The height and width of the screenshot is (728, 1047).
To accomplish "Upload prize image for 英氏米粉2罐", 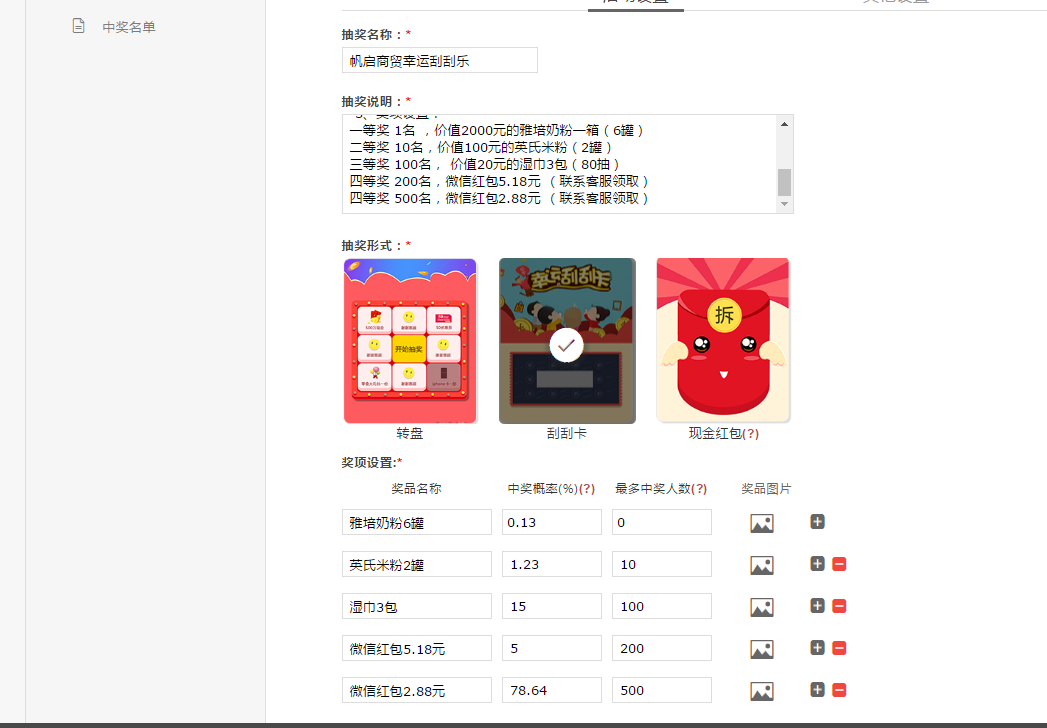I will (762, 566).
